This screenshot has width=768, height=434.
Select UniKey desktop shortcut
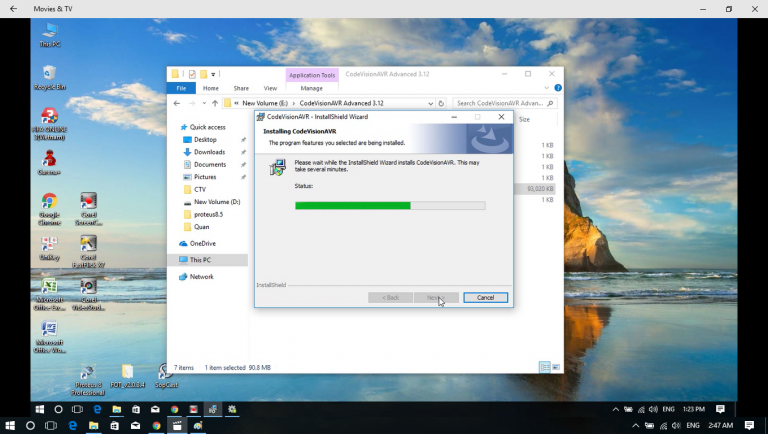[x=49, y=249]
